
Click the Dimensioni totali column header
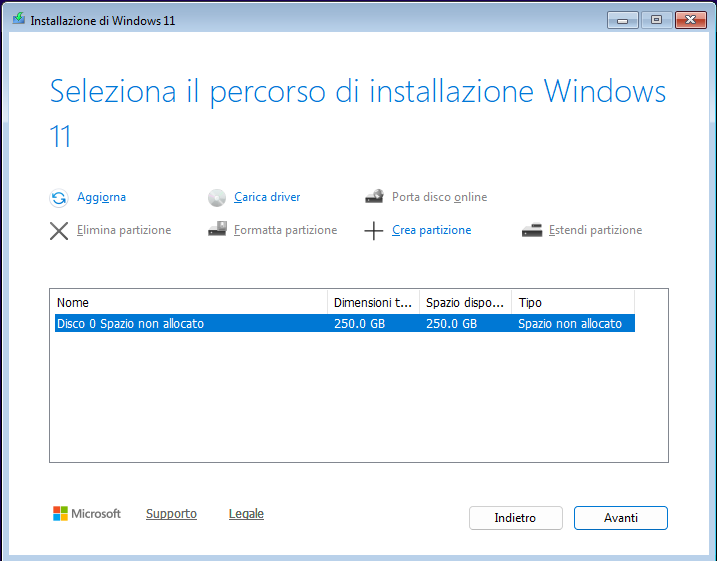[x=372, y=302]
